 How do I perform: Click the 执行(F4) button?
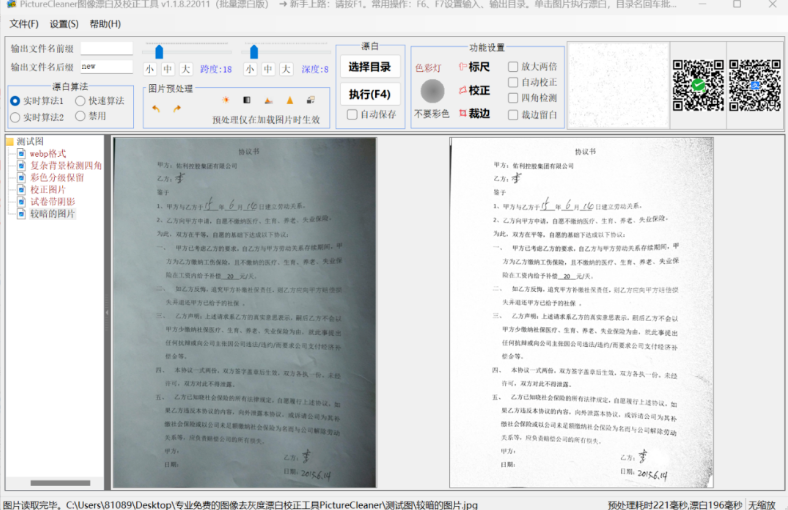coord(370,94)
